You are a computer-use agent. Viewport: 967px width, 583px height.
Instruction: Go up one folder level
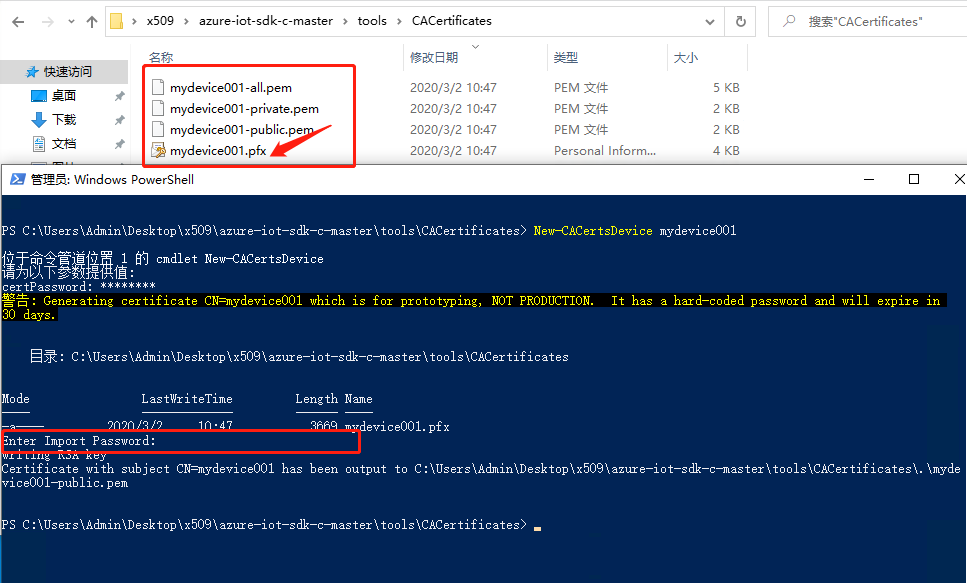pyautogui.click(x=92, y=21)
